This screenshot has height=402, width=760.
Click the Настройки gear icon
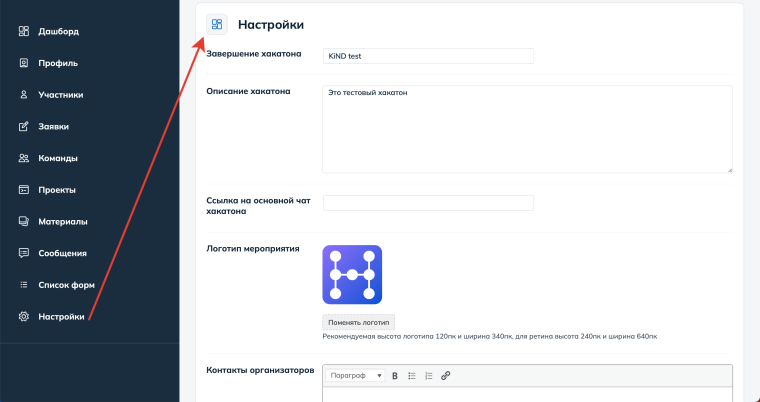tap(24, 317)
